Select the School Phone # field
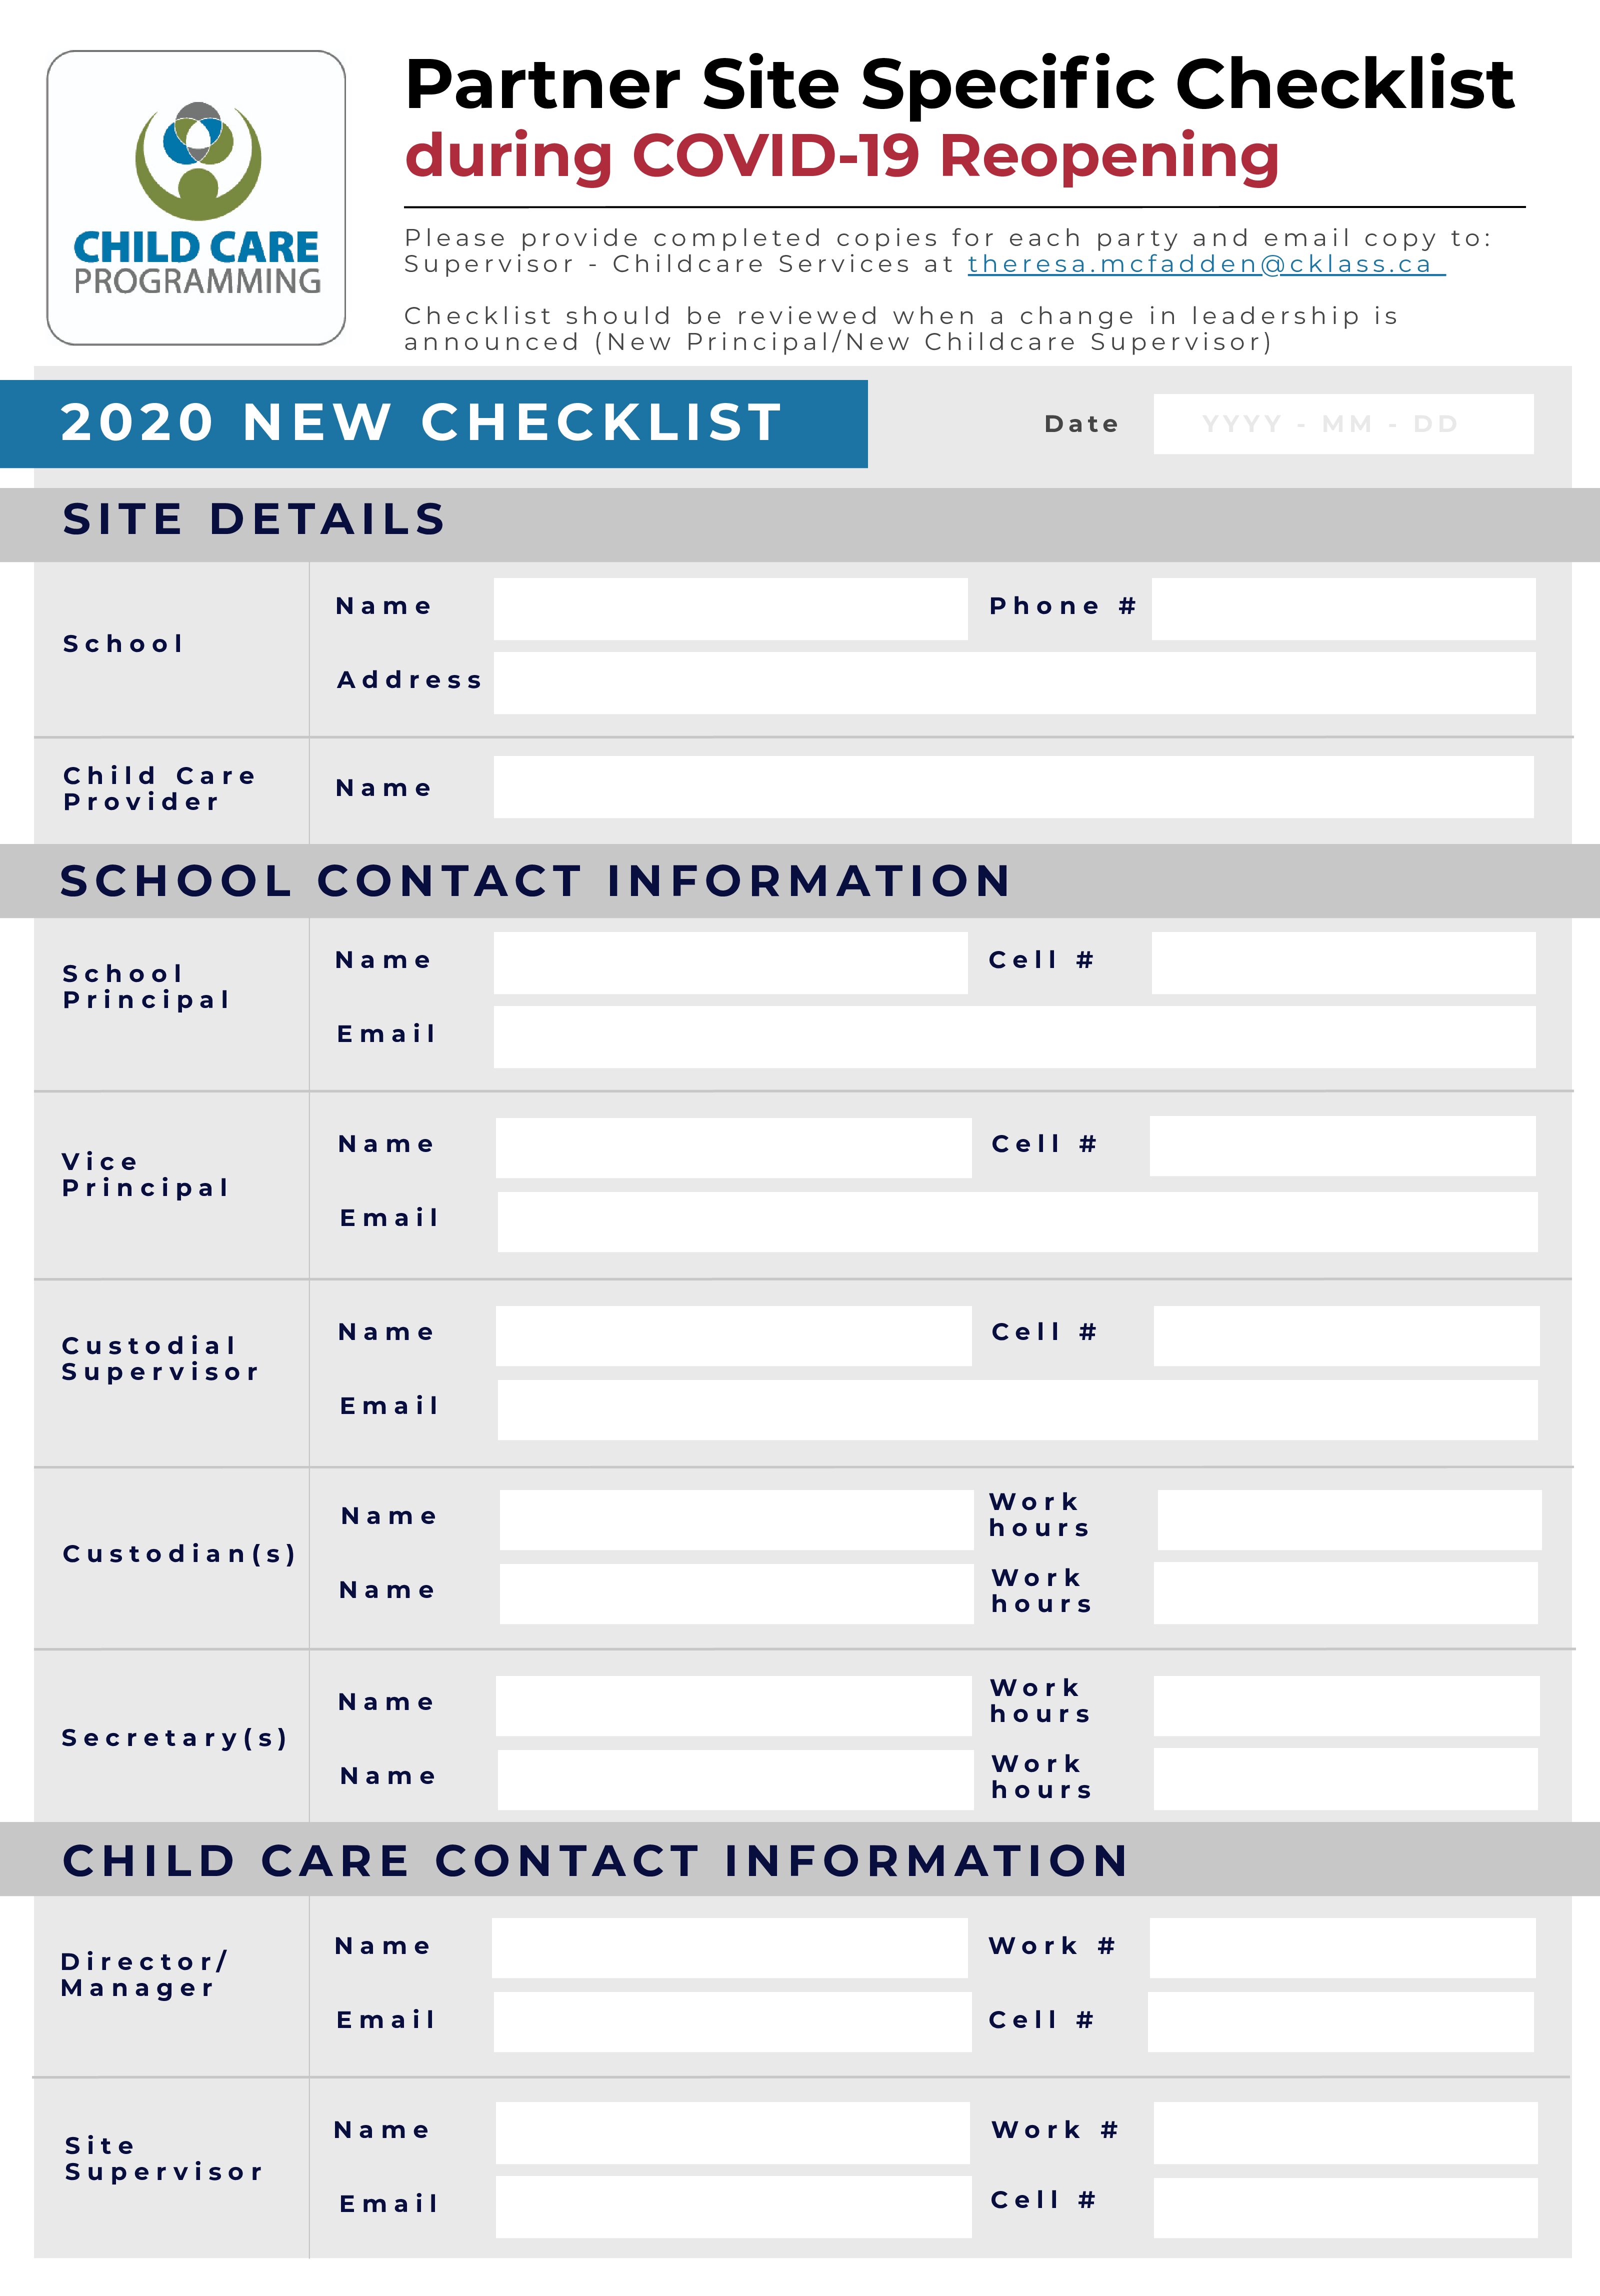Screen dimensions: 1600x2296 [x=1343, y=609]
